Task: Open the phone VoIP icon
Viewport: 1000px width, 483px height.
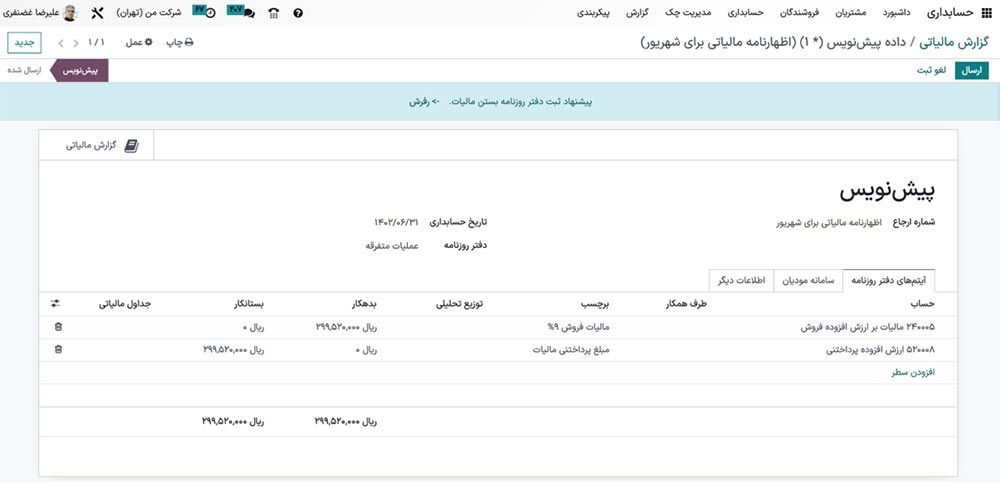Action: (x=274, y=13)
